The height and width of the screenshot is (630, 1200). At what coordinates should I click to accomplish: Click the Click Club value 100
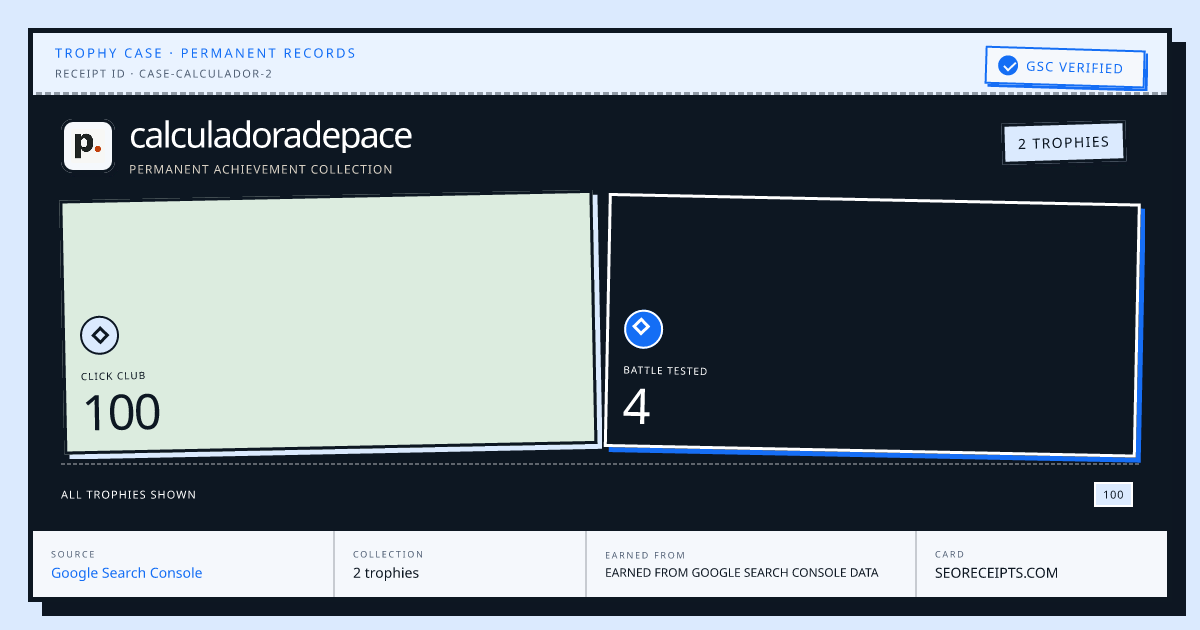coord(121,413)
